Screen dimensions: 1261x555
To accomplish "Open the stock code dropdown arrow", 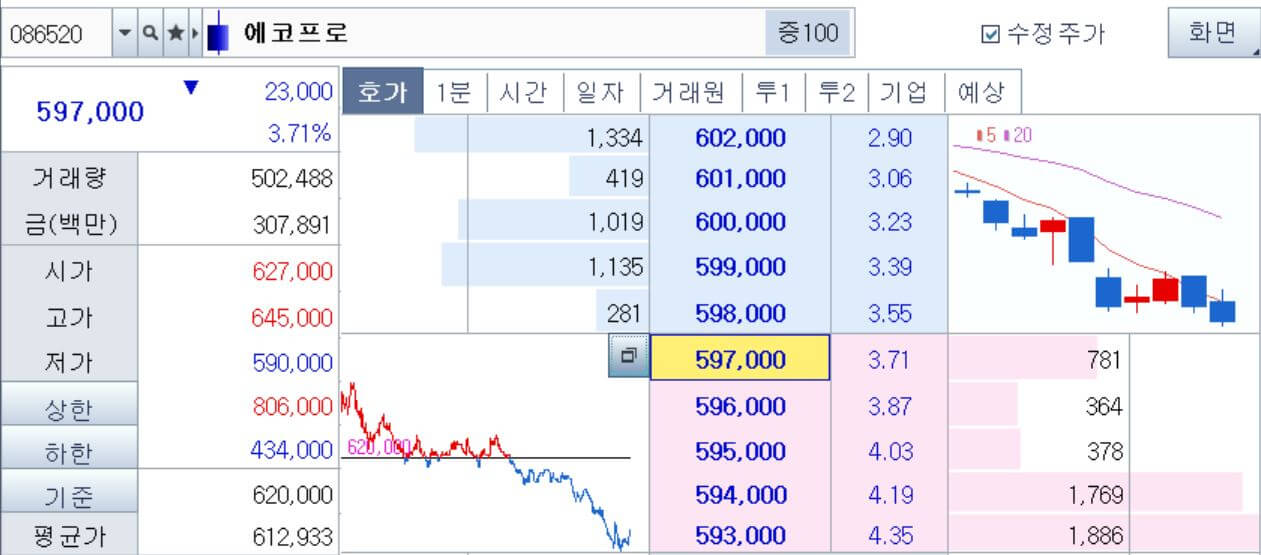I will point(125,33).
